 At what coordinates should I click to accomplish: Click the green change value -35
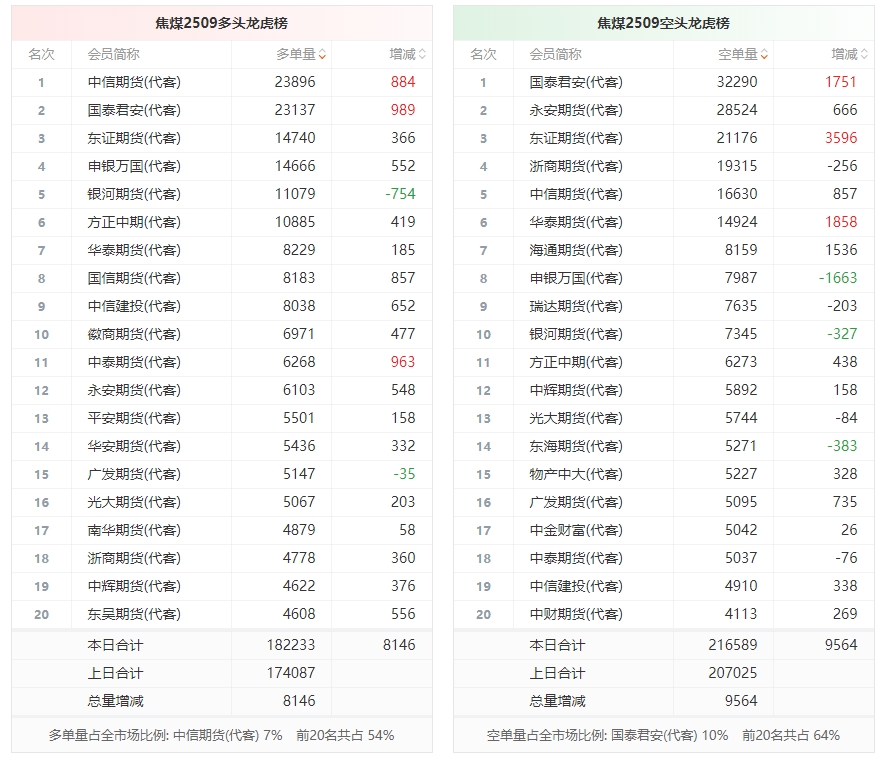pyautogui.click(x=404, y=474)
